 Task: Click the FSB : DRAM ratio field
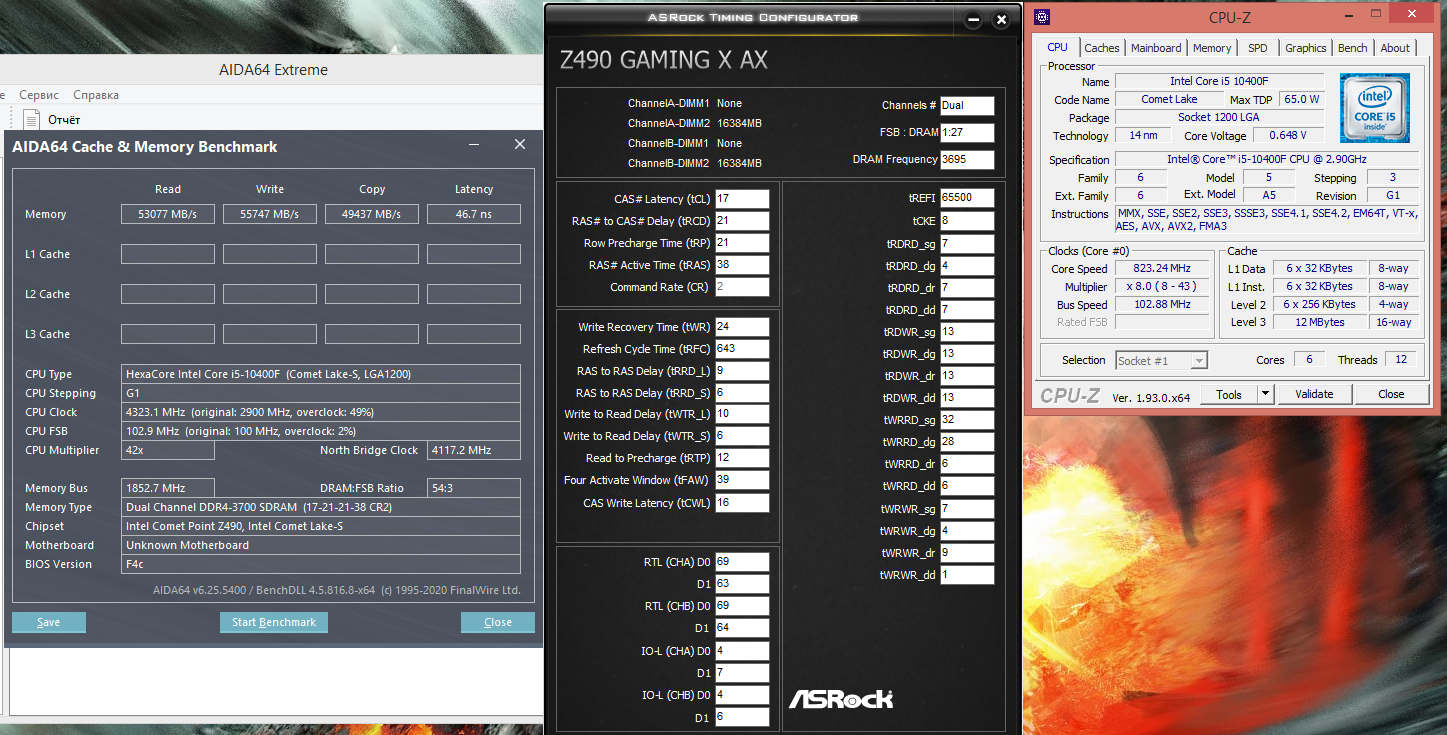967,132
